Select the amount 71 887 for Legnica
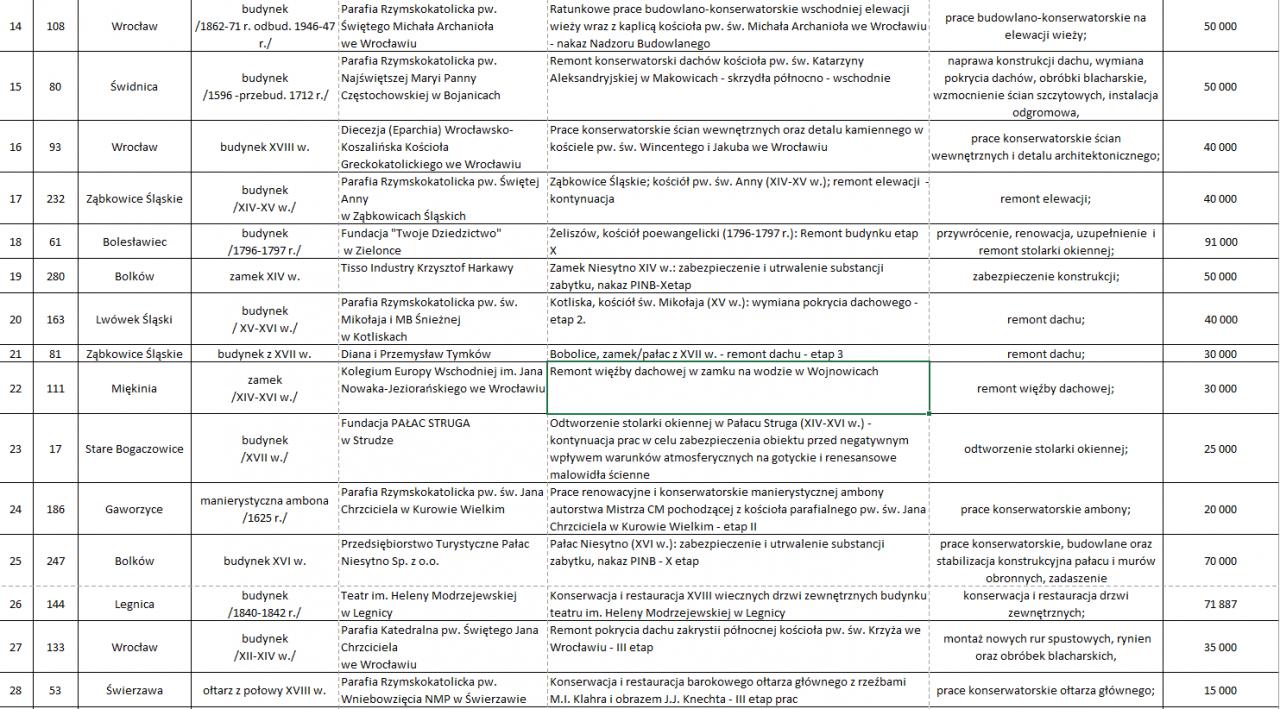Screen dimensions: 1280x709 pyautogui.click(x=1220, y=604)
